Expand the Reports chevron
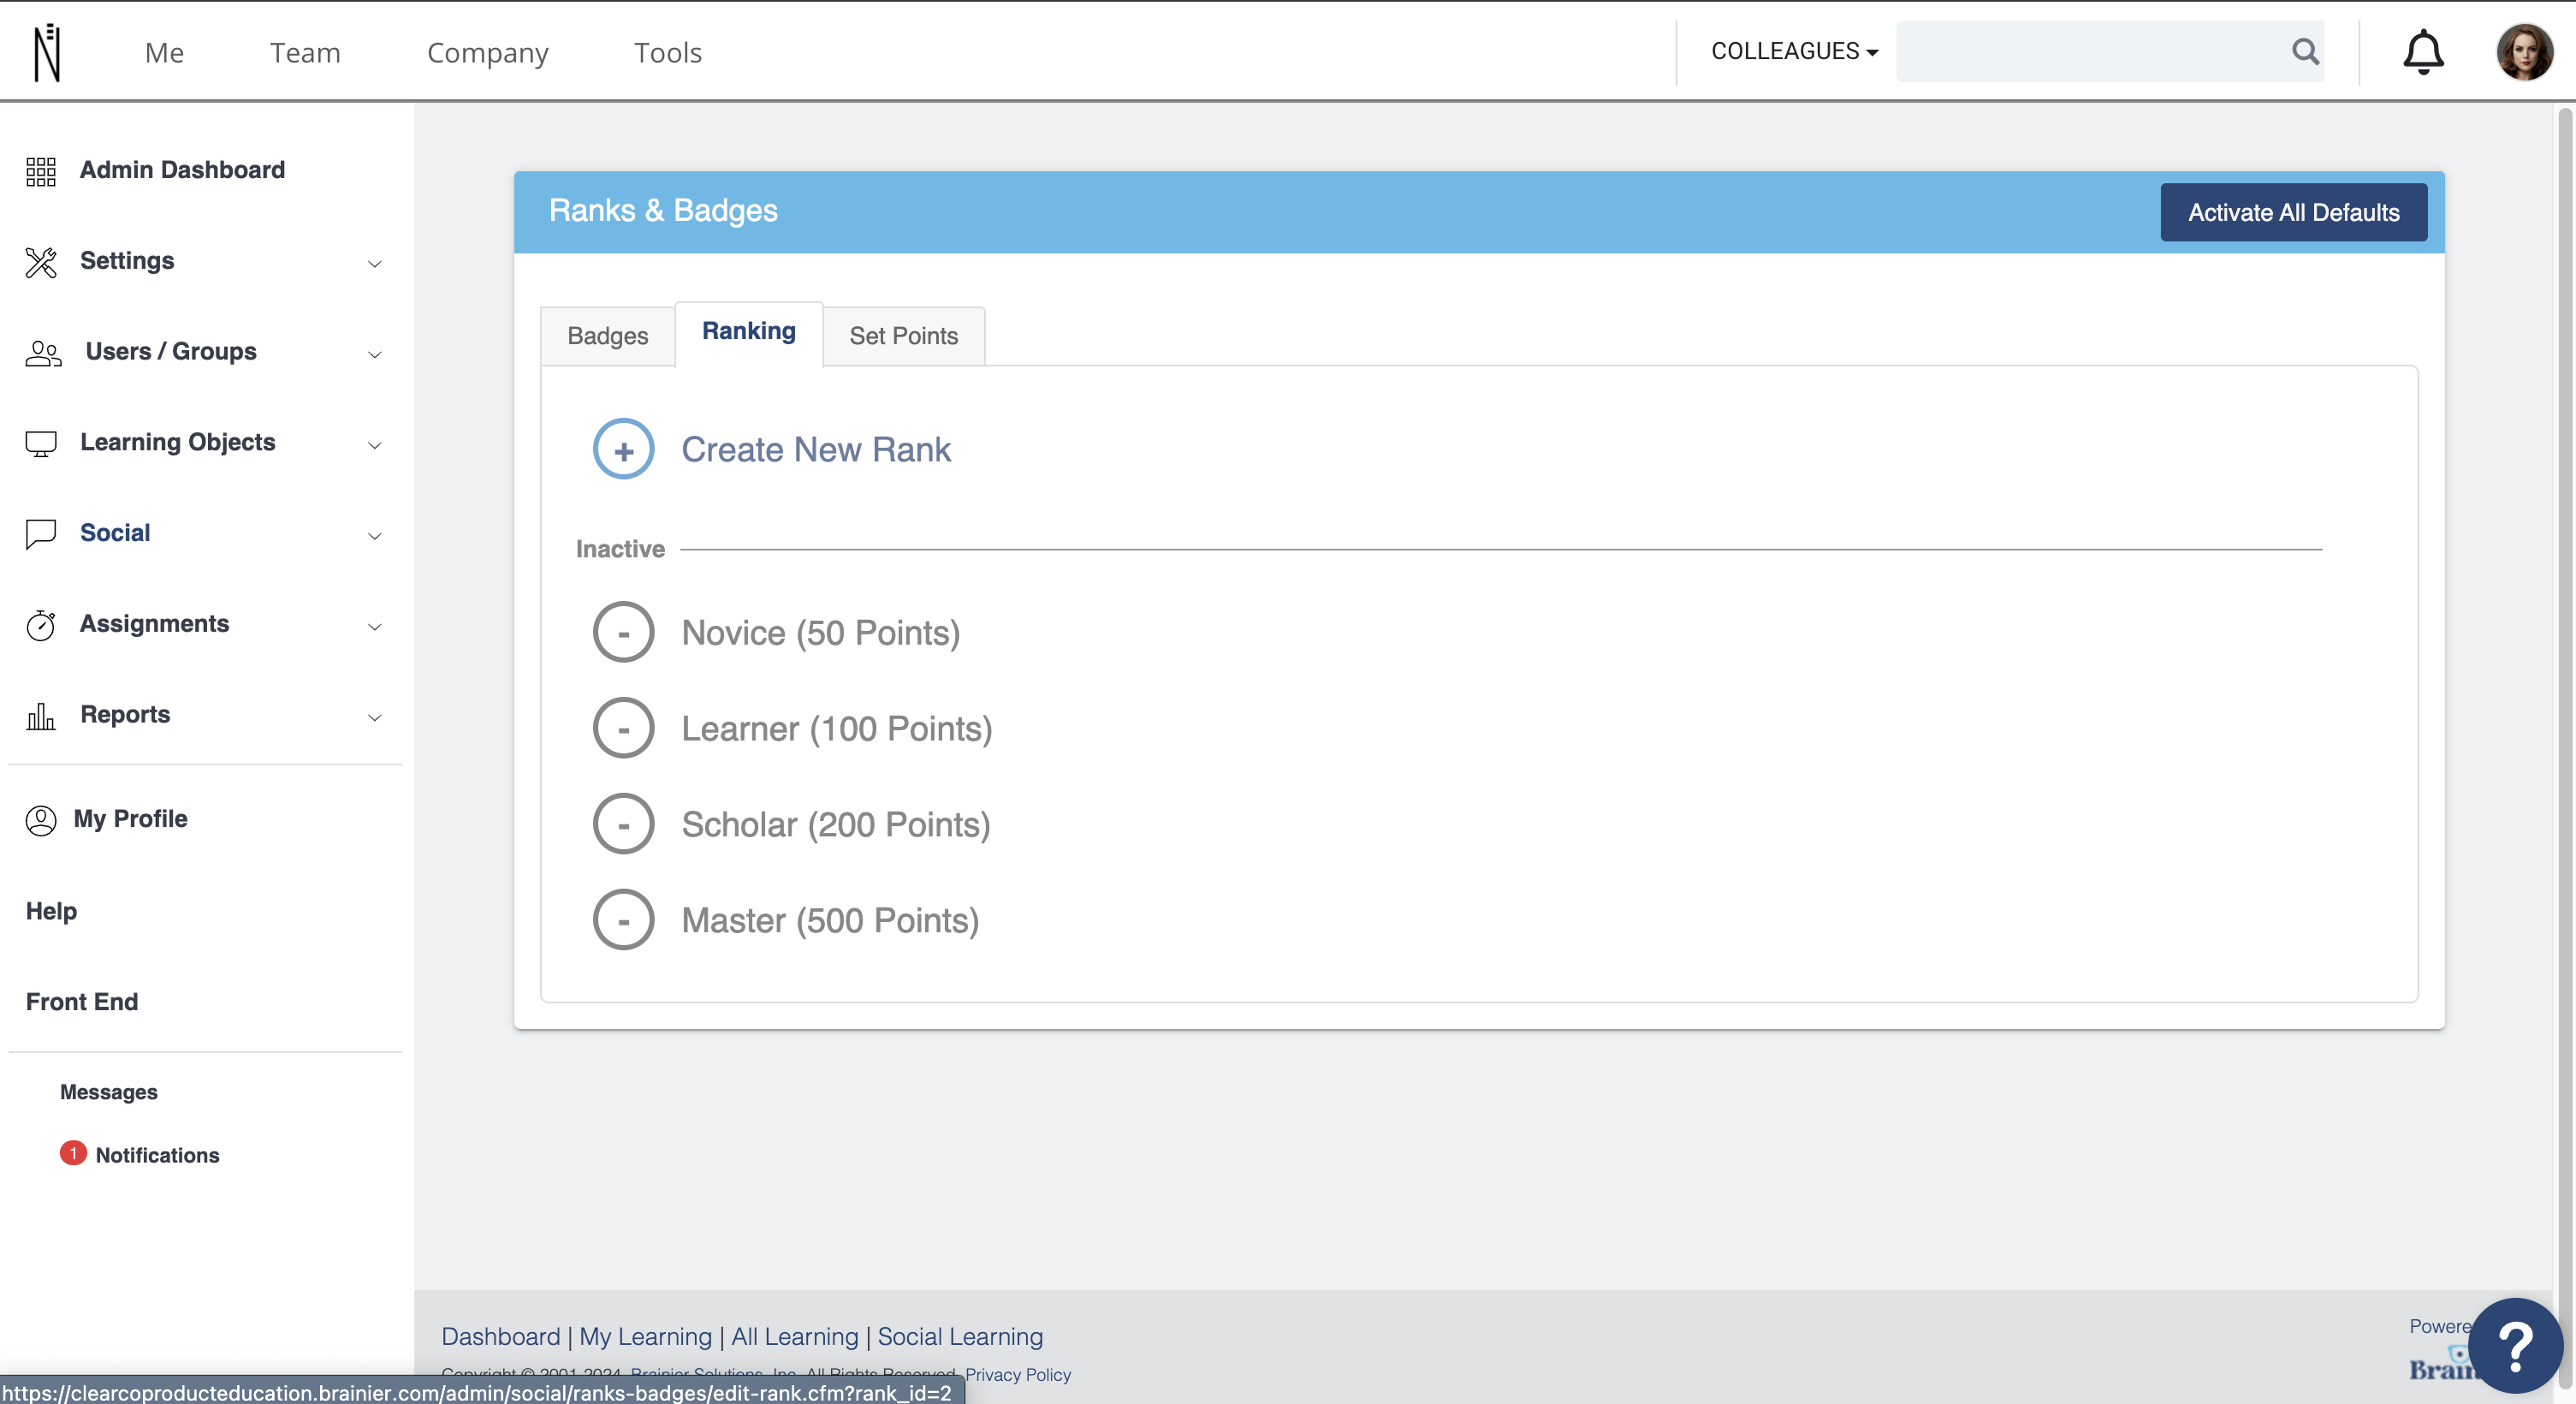 [x=375, y=717]
